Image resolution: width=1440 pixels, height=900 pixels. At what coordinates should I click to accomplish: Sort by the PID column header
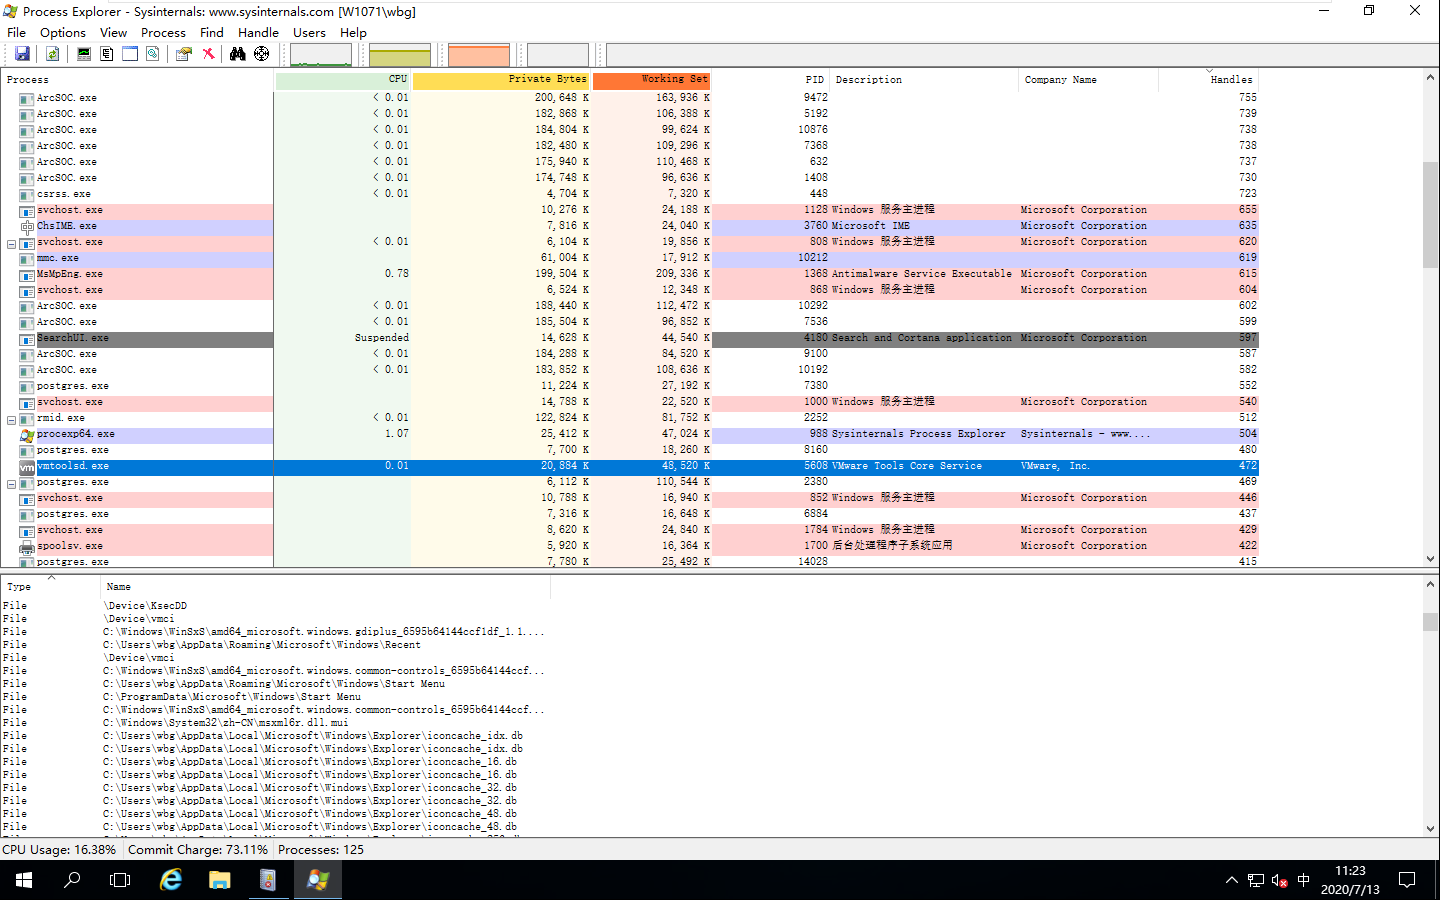[x=770, y=80]
